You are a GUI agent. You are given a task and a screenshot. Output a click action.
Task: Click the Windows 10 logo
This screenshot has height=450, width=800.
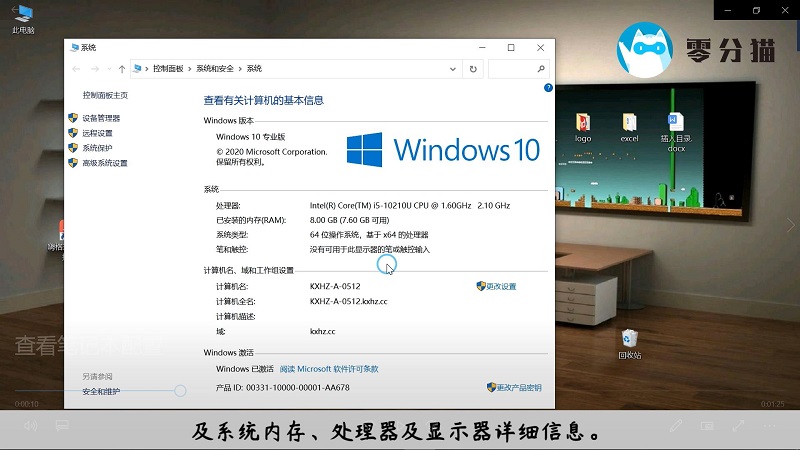443,150
